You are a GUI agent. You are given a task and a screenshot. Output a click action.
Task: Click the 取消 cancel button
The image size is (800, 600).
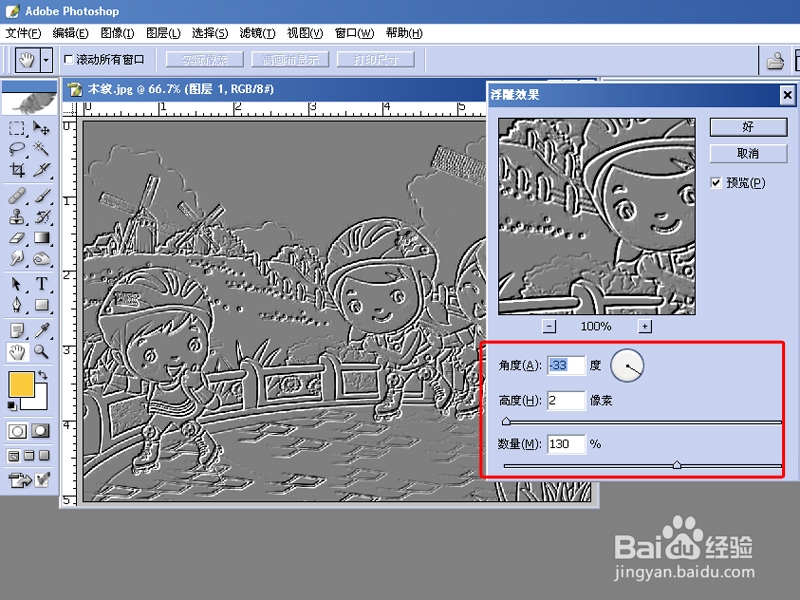click(x=748, y=154)
